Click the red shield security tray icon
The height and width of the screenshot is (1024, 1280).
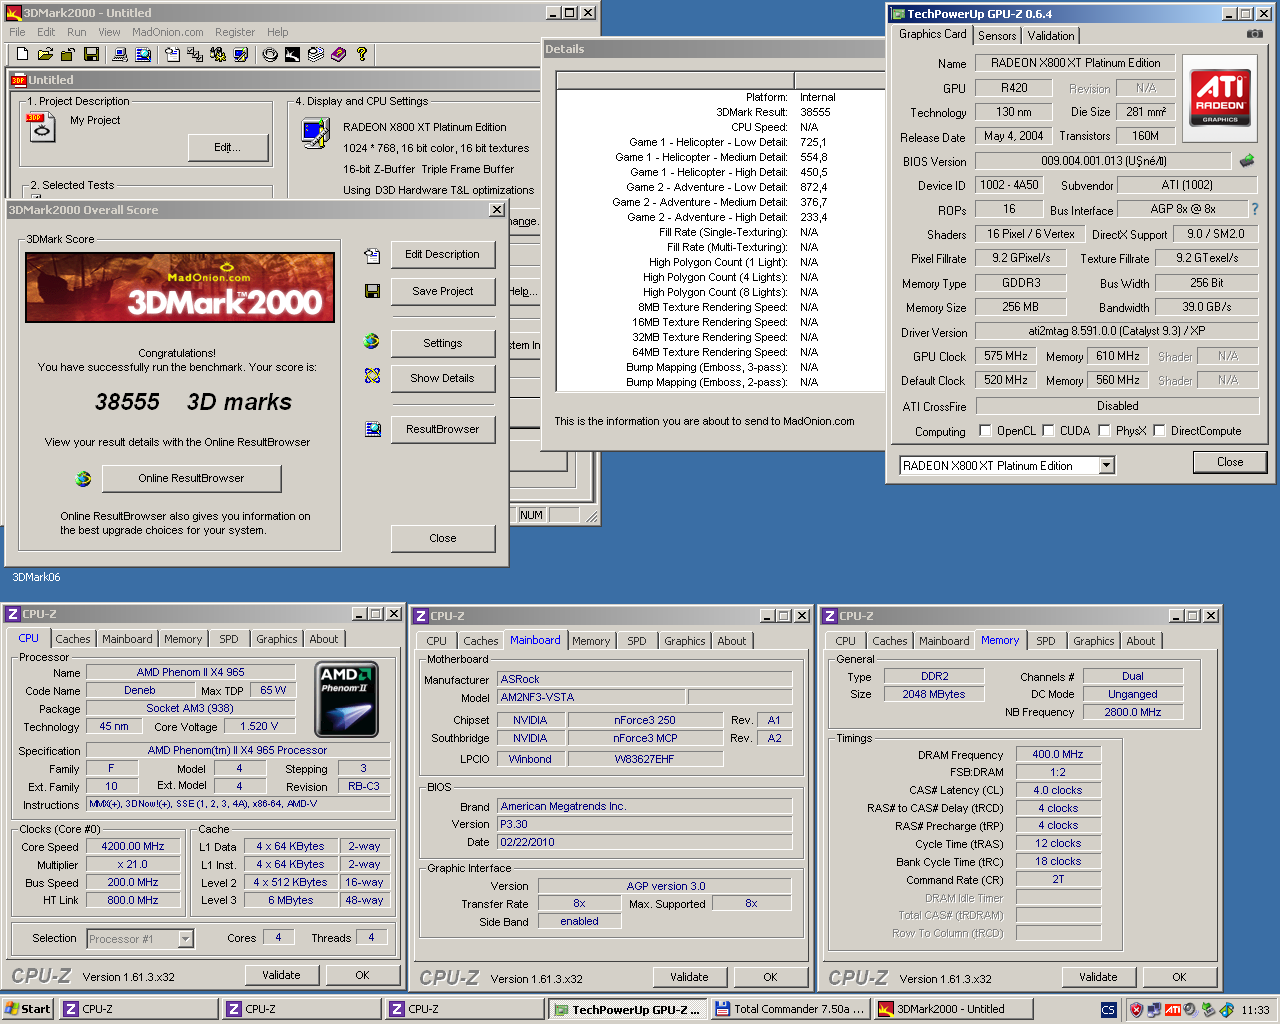pyautogui.click(x=1136, y=1009)
